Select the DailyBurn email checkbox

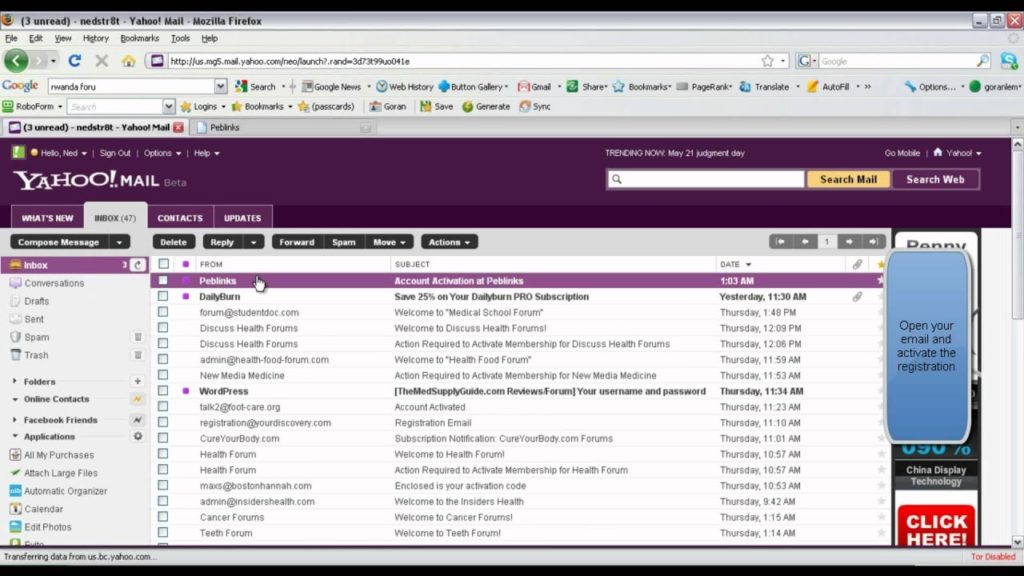click(x=163, y=296)
